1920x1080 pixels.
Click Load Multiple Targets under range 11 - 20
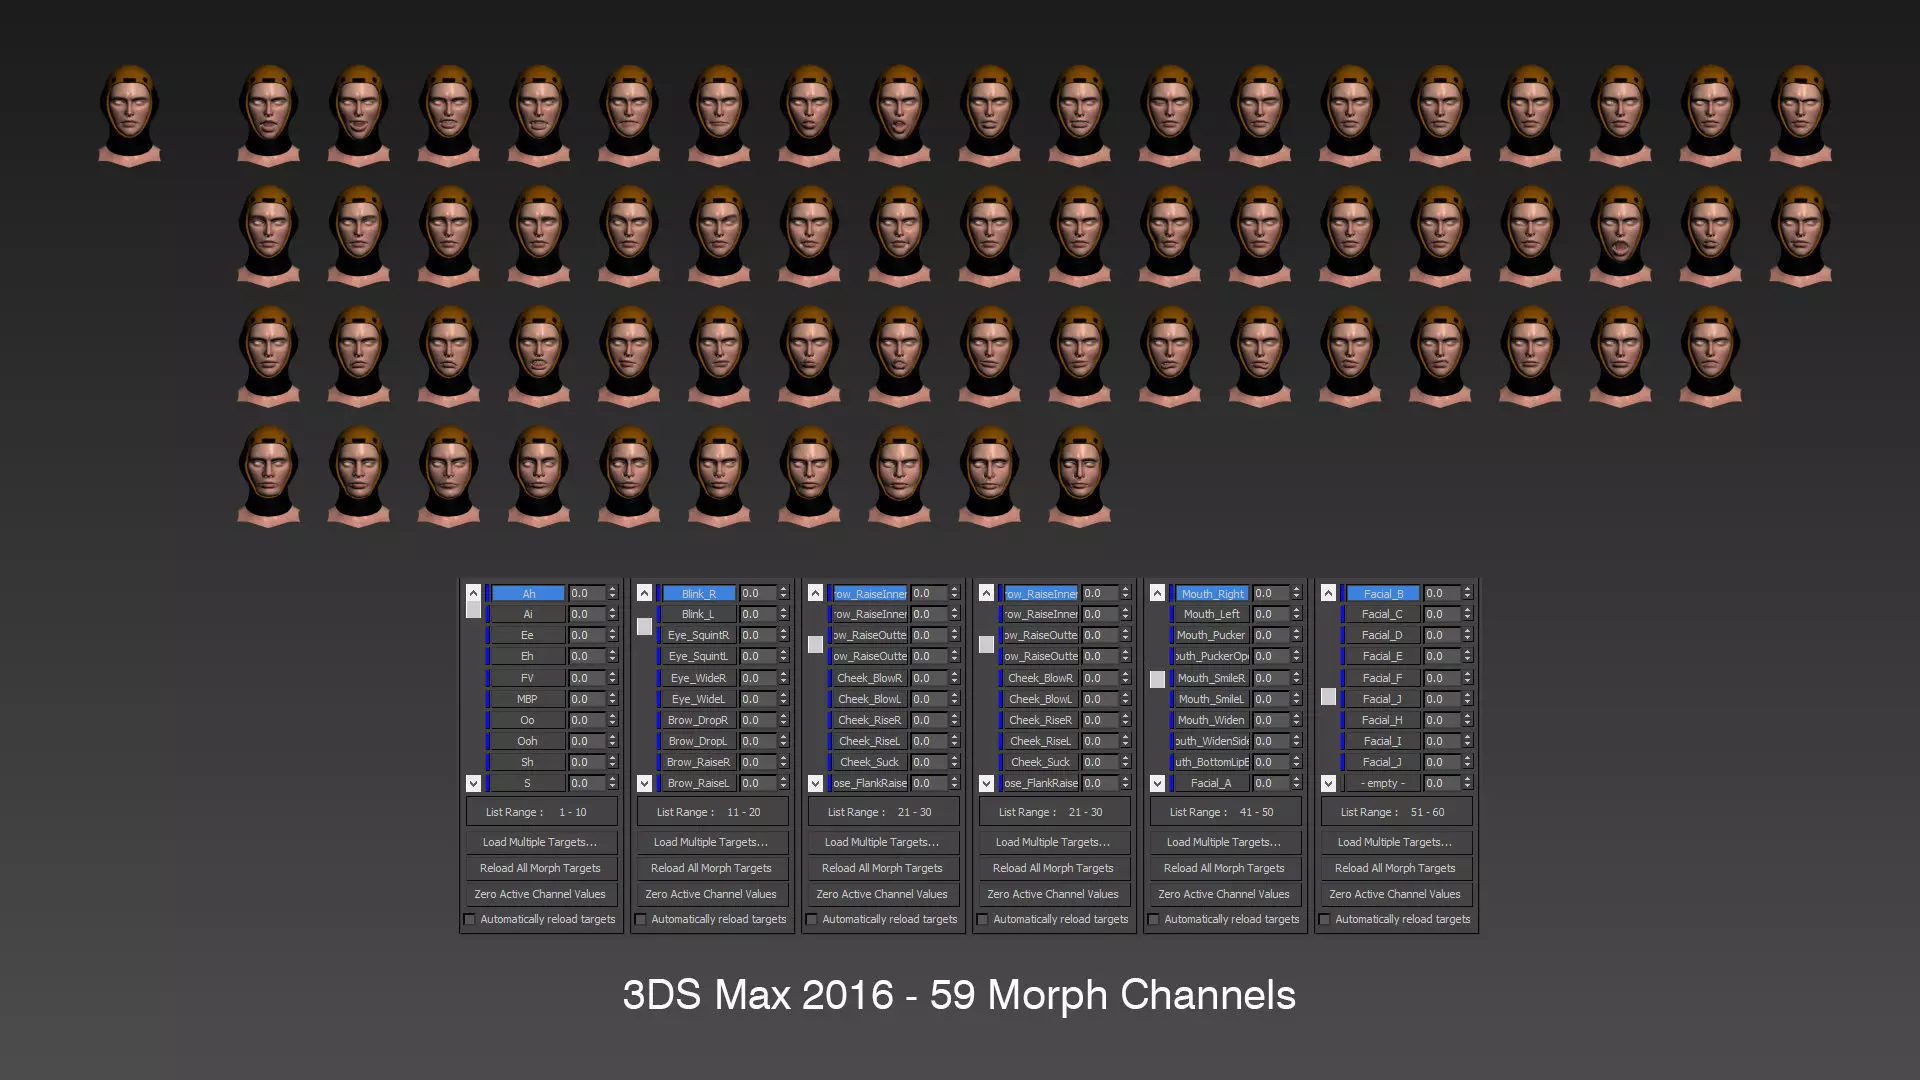pyautogui.click(x=711, y=842)
